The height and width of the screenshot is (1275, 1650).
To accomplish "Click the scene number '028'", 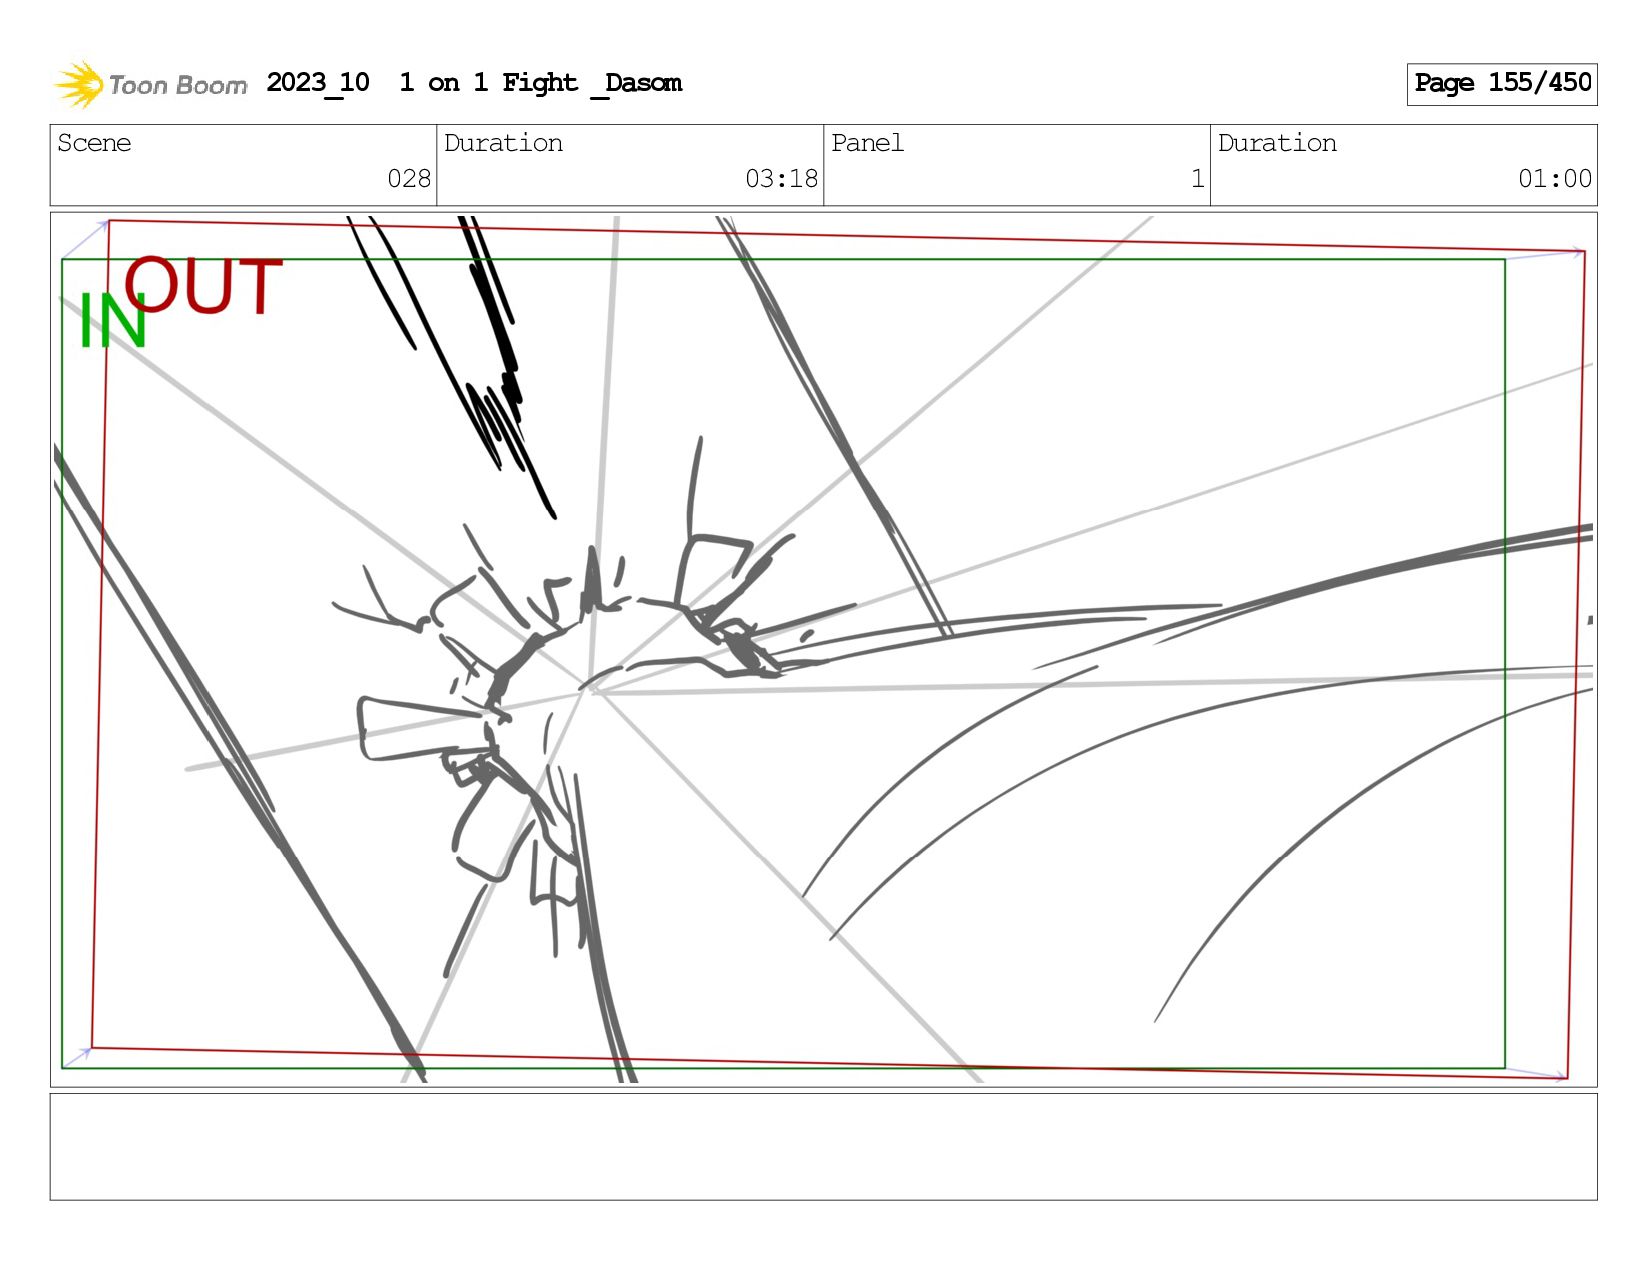I will click(409, 179).
